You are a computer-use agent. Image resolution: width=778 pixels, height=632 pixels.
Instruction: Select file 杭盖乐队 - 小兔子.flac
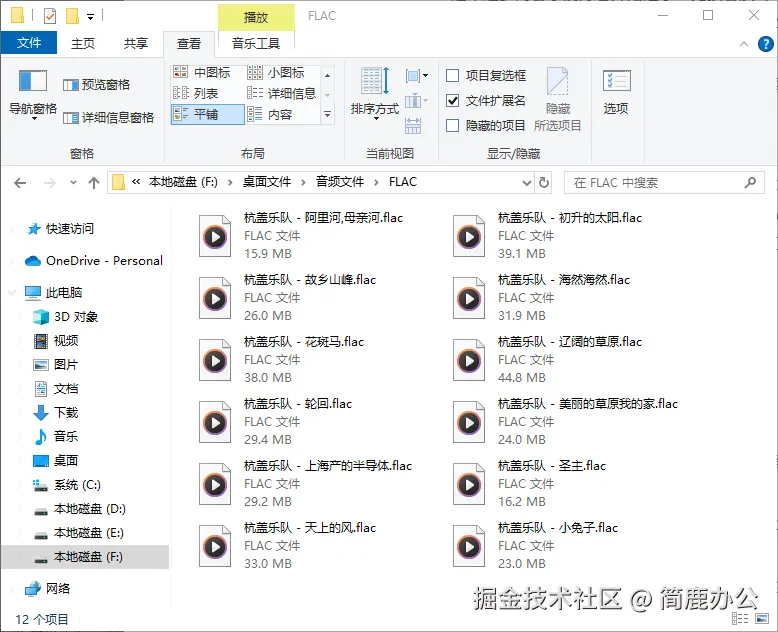point(535,546)
